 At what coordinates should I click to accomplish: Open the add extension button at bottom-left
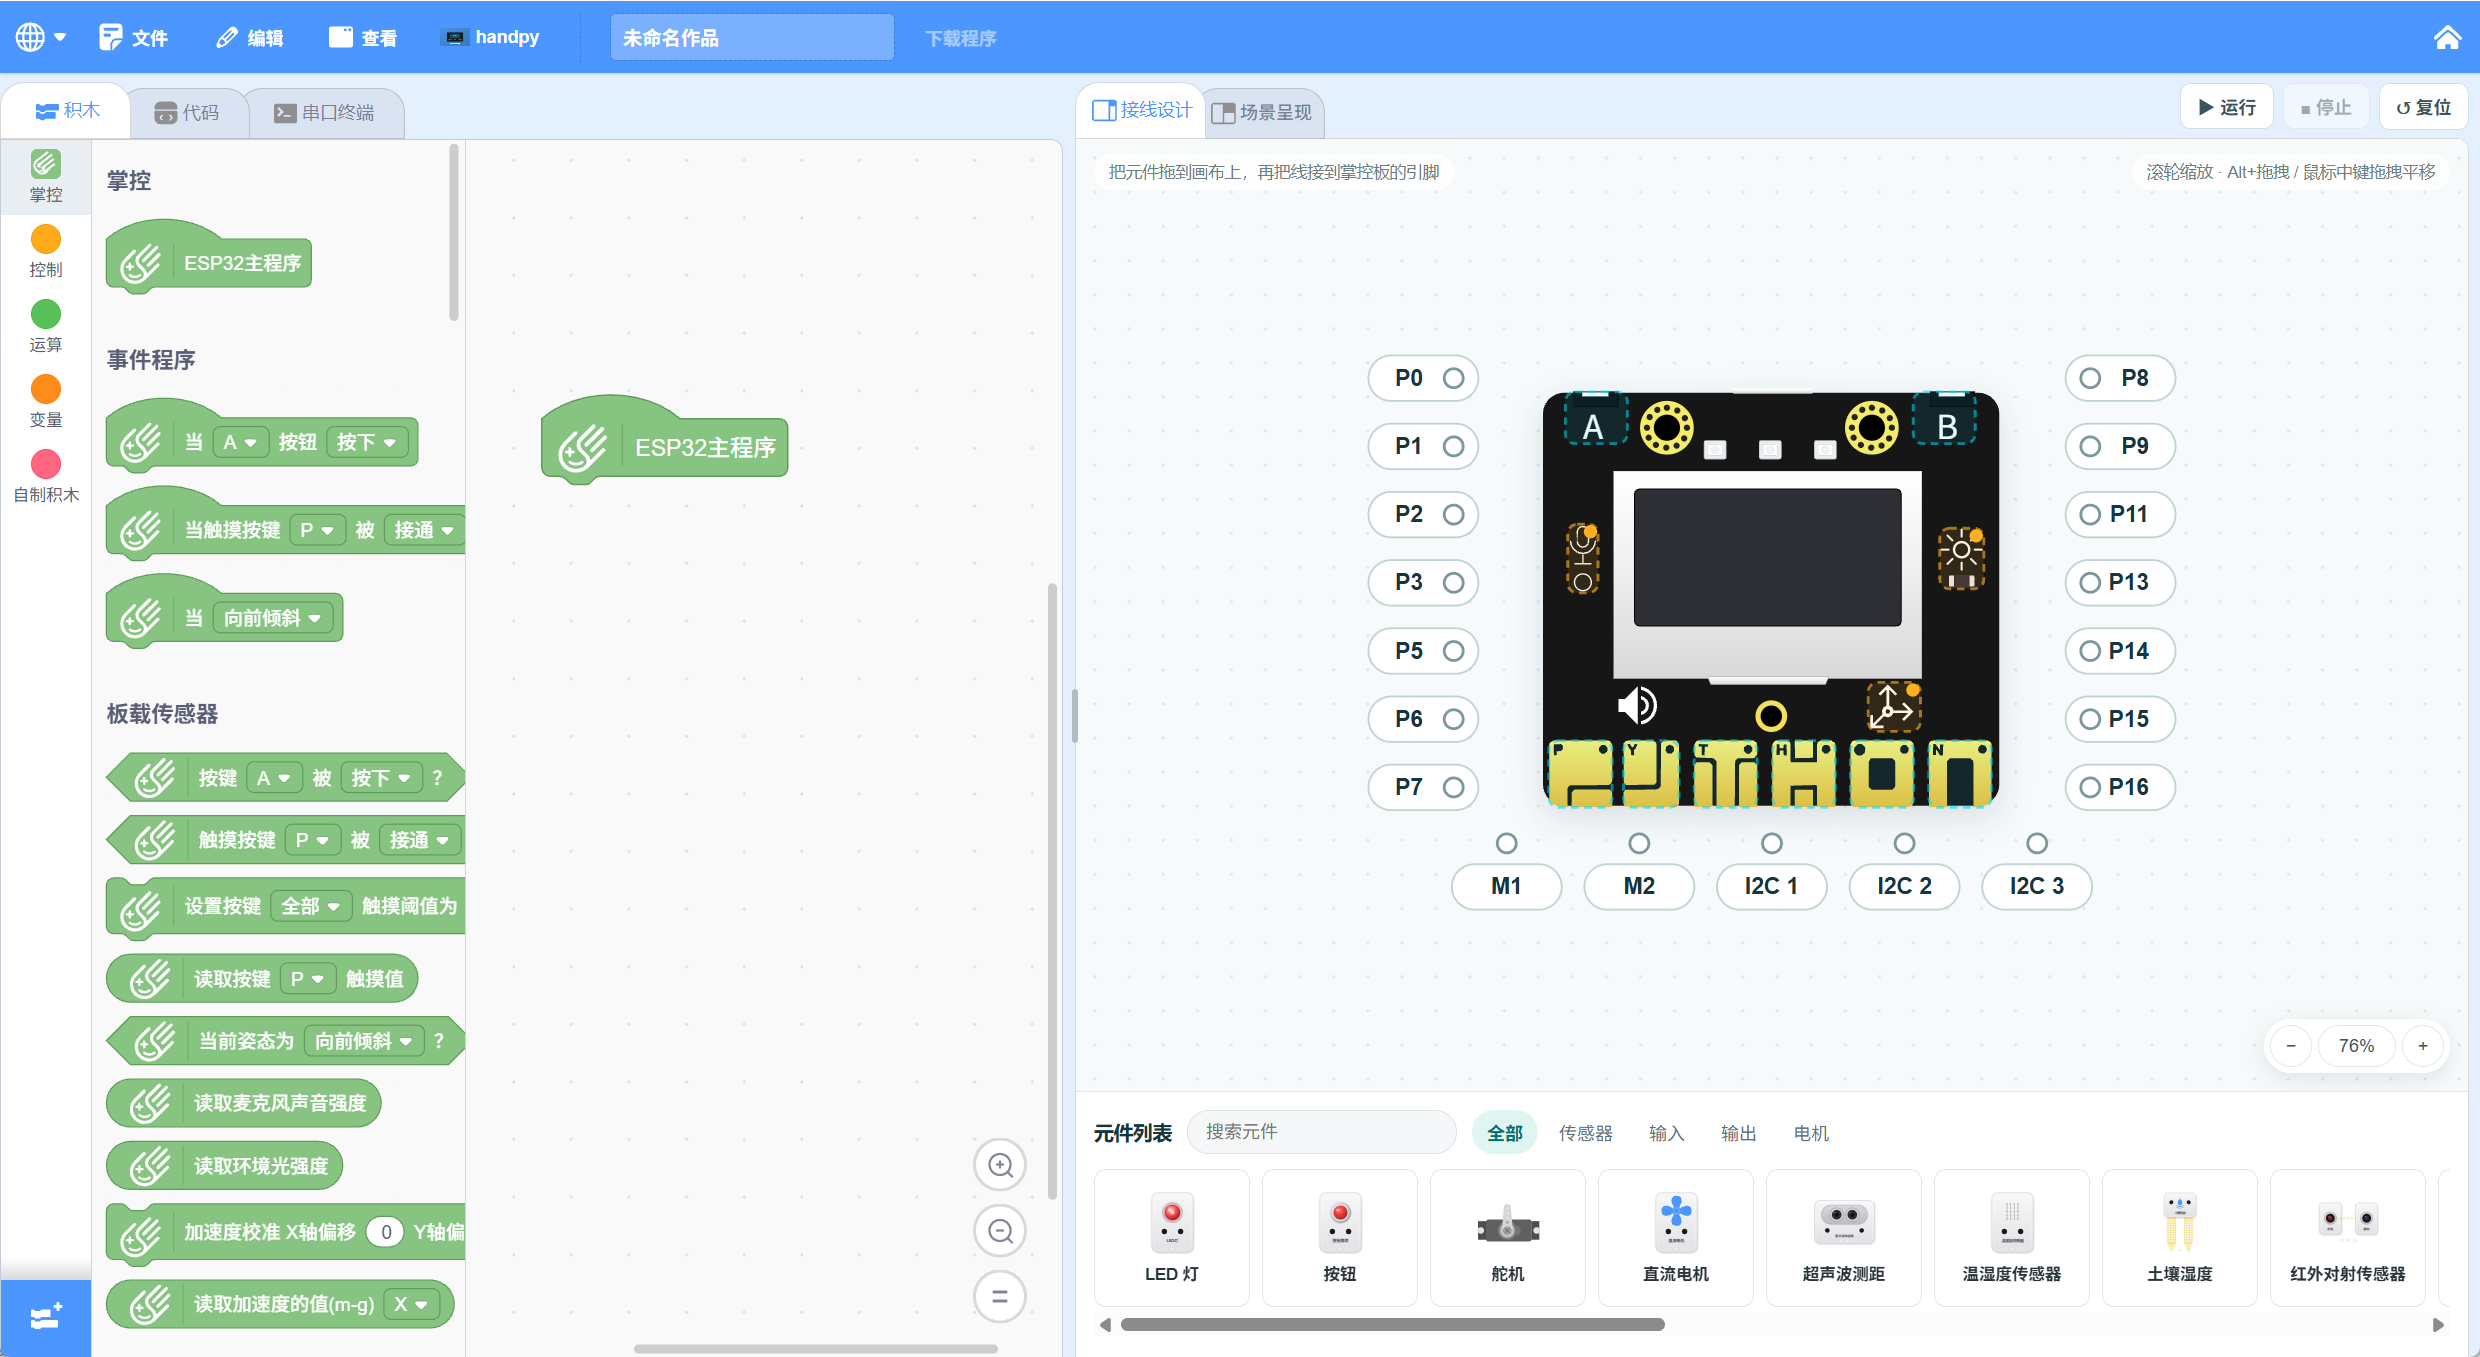pyautogui.click(x=46, y=1317)
